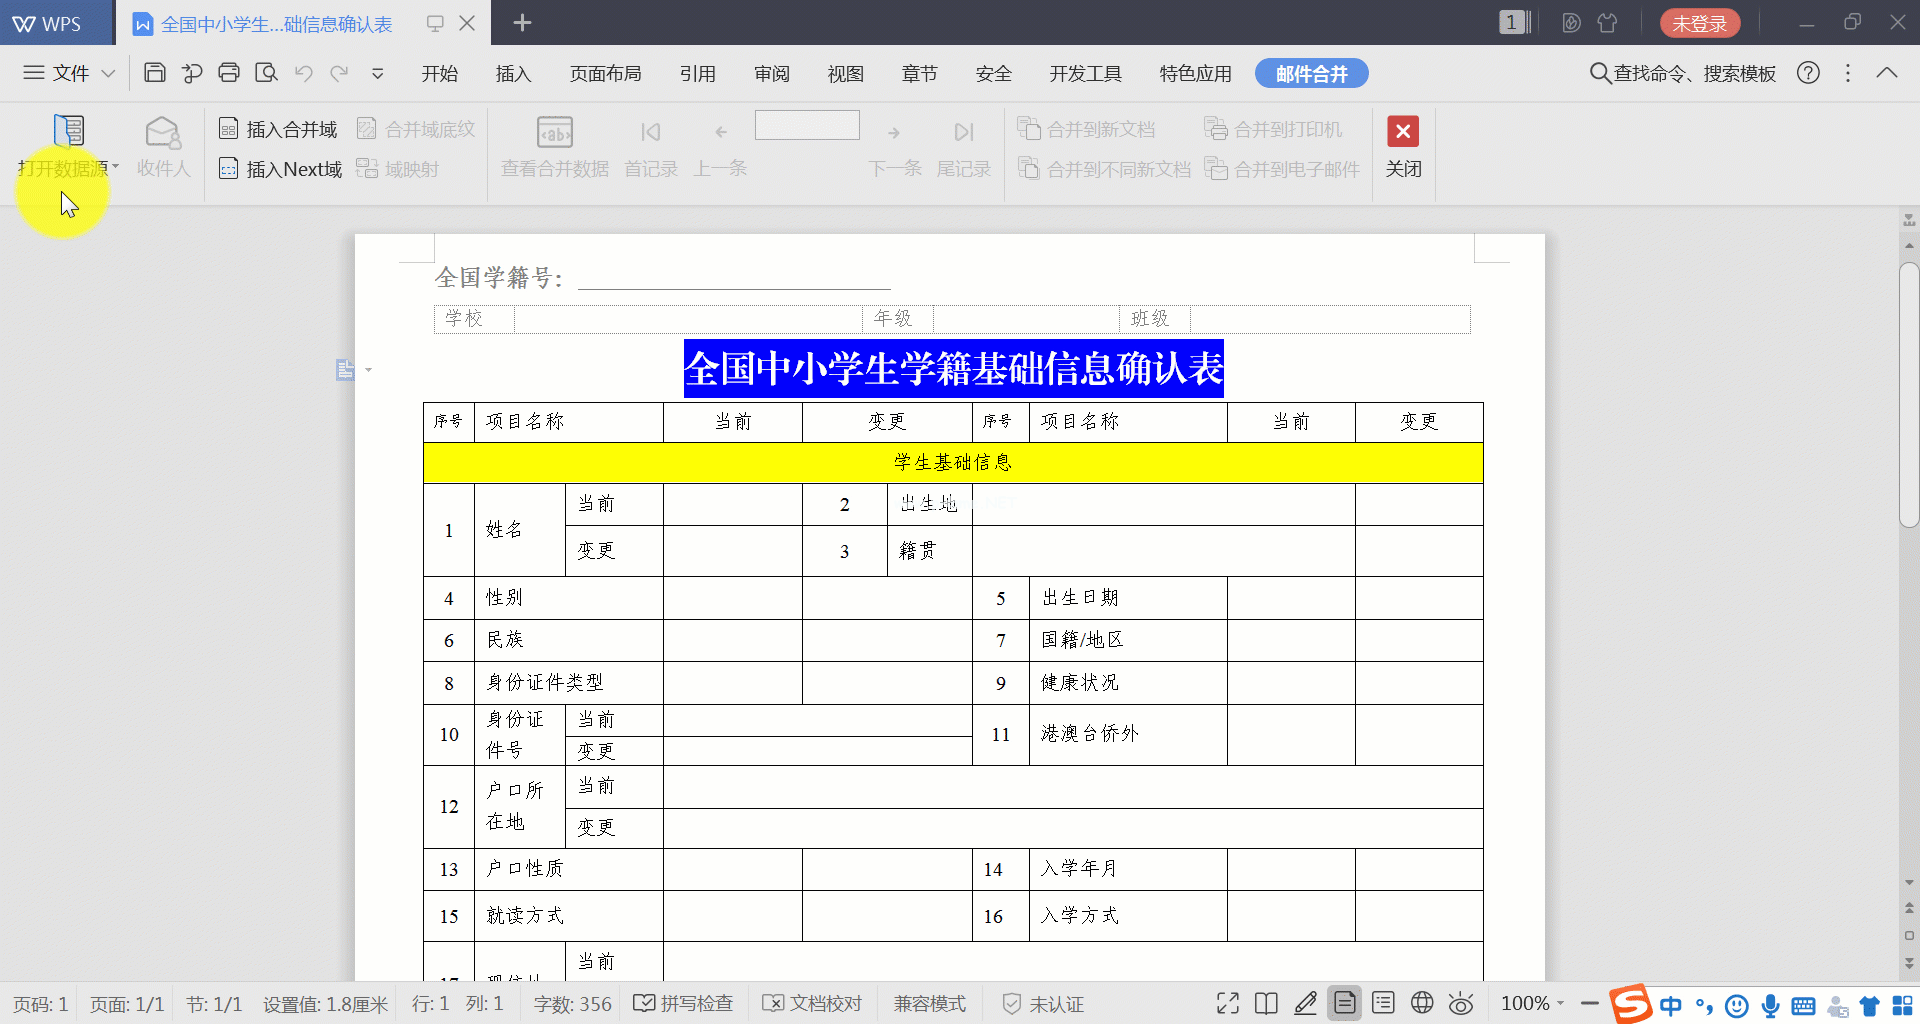Click Insert Next Field (插入Next域)
Viewport: 1920px width, 1024px height.
point(280,169)
